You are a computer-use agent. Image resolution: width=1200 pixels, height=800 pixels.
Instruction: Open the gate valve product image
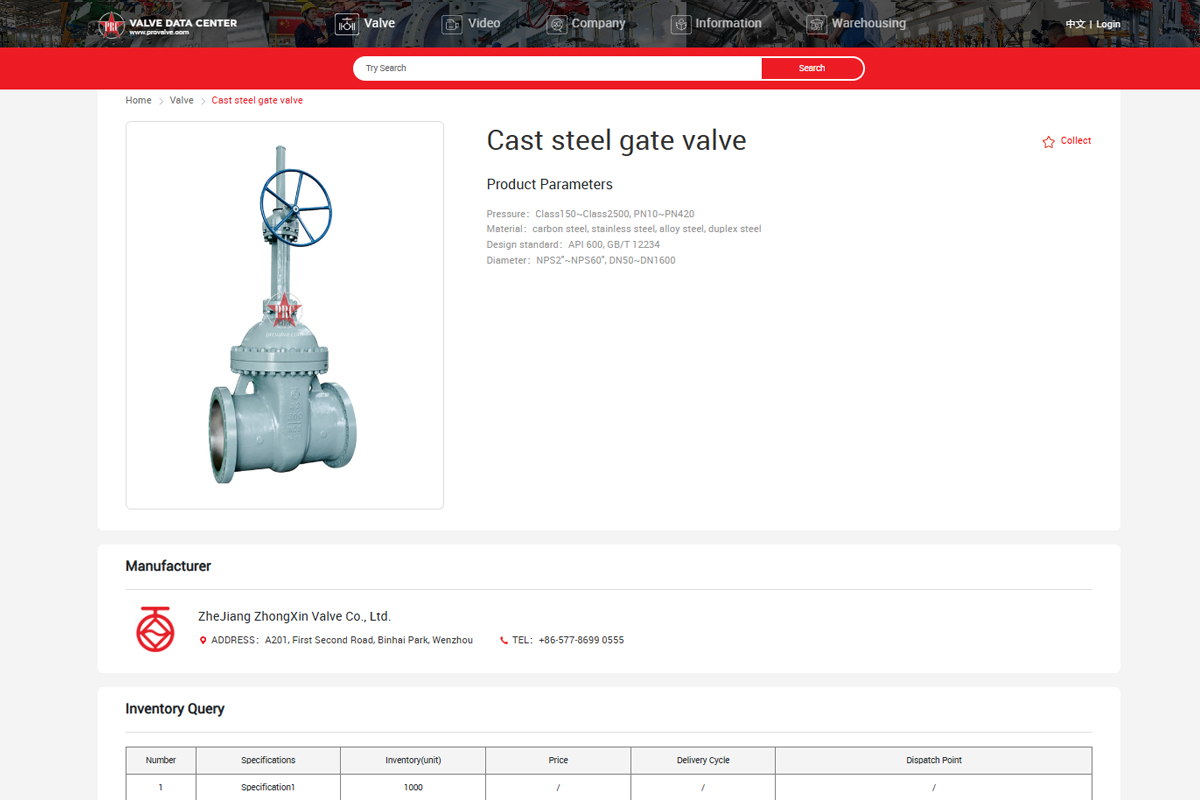tap(284, 315)
